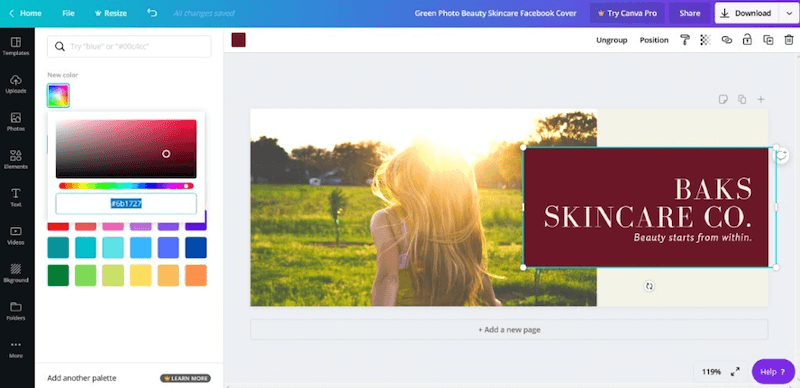Open the Elements sidebar panel

point(16,160)
